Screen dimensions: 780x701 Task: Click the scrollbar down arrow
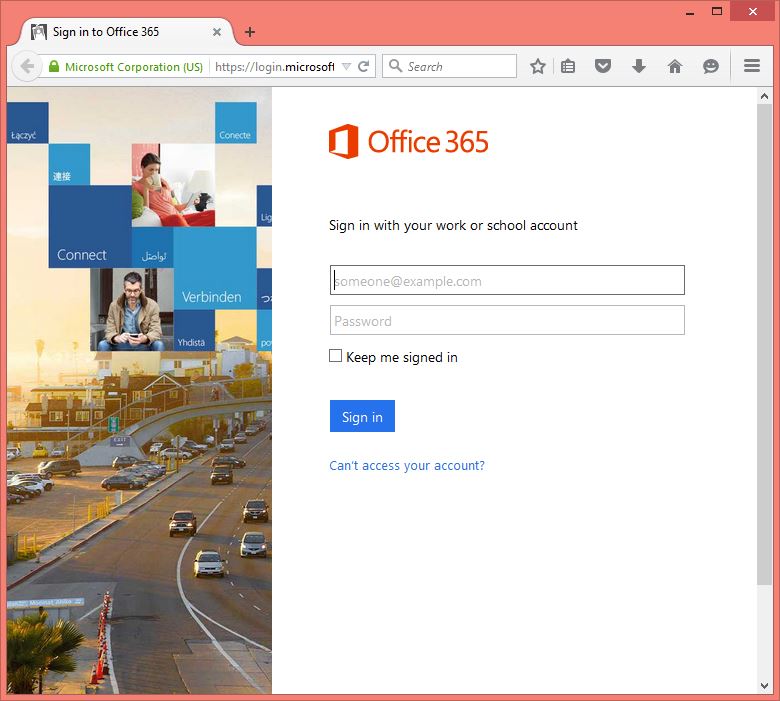765,686
